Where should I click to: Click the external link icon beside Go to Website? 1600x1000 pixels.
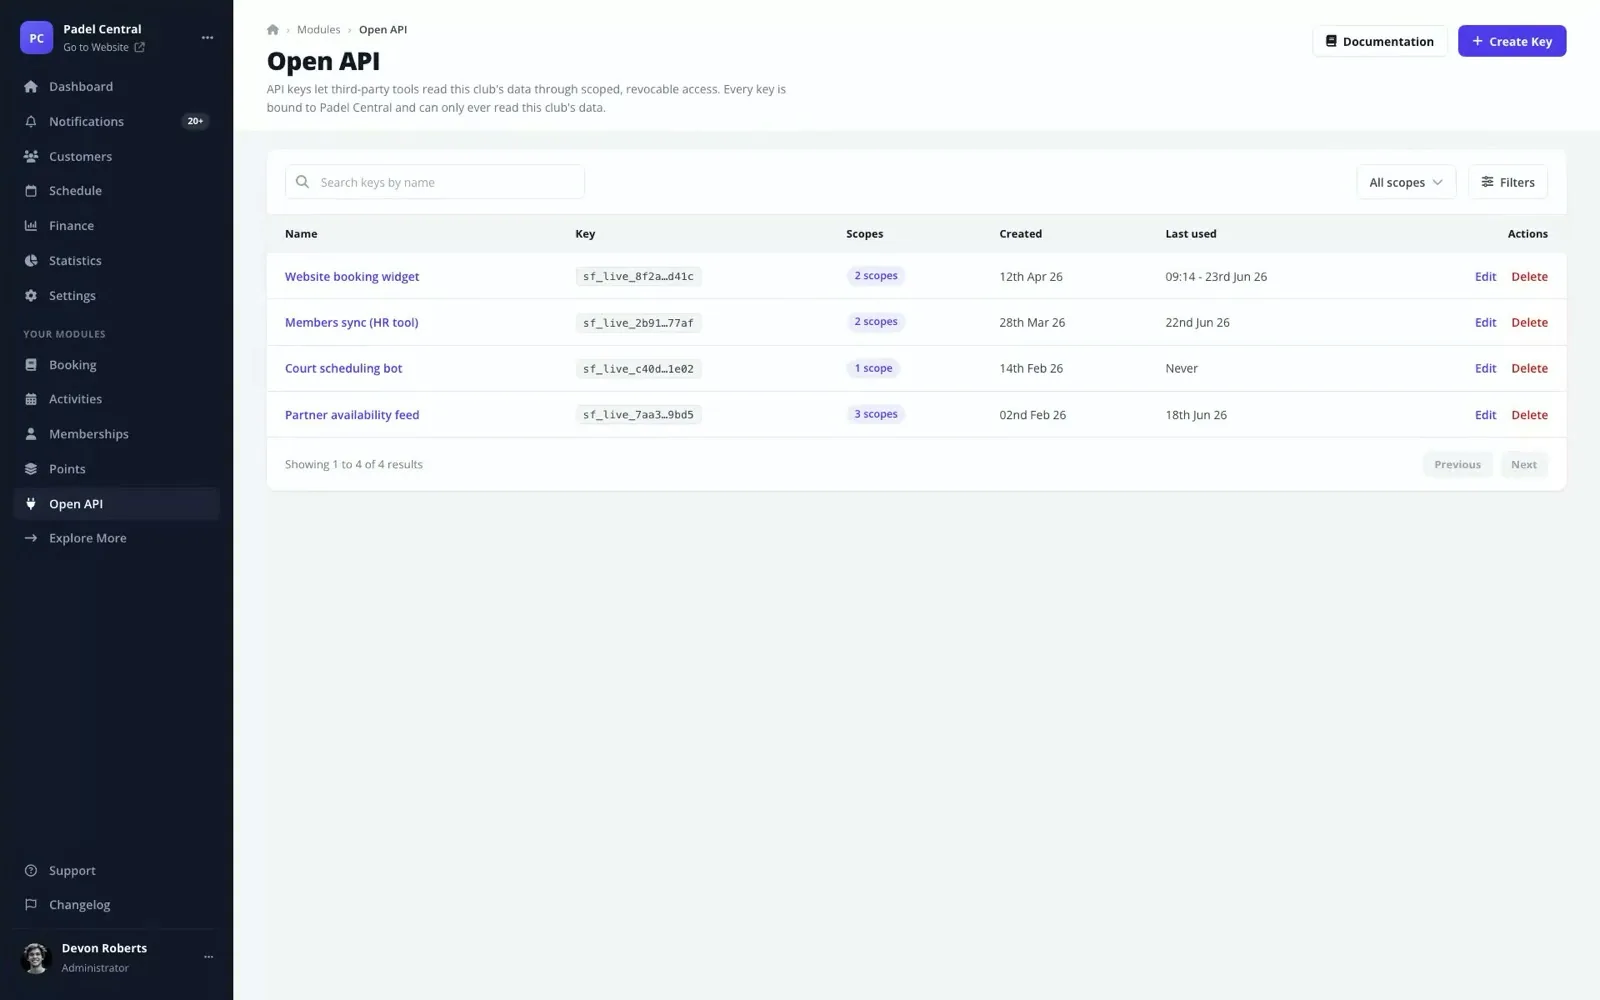140,47
